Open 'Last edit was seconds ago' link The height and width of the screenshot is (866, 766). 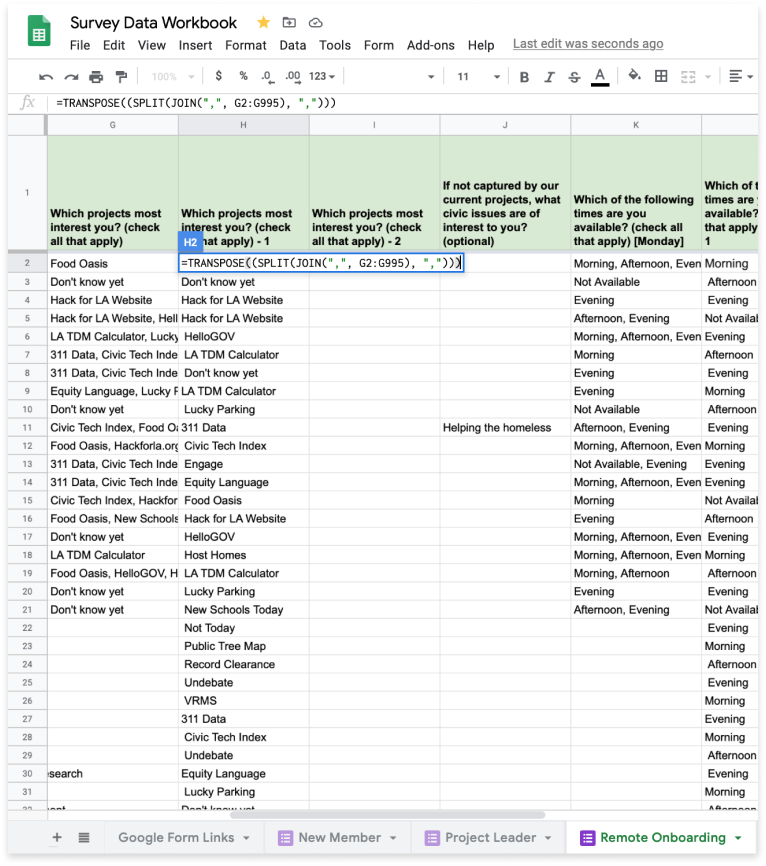tap(588, 44)
